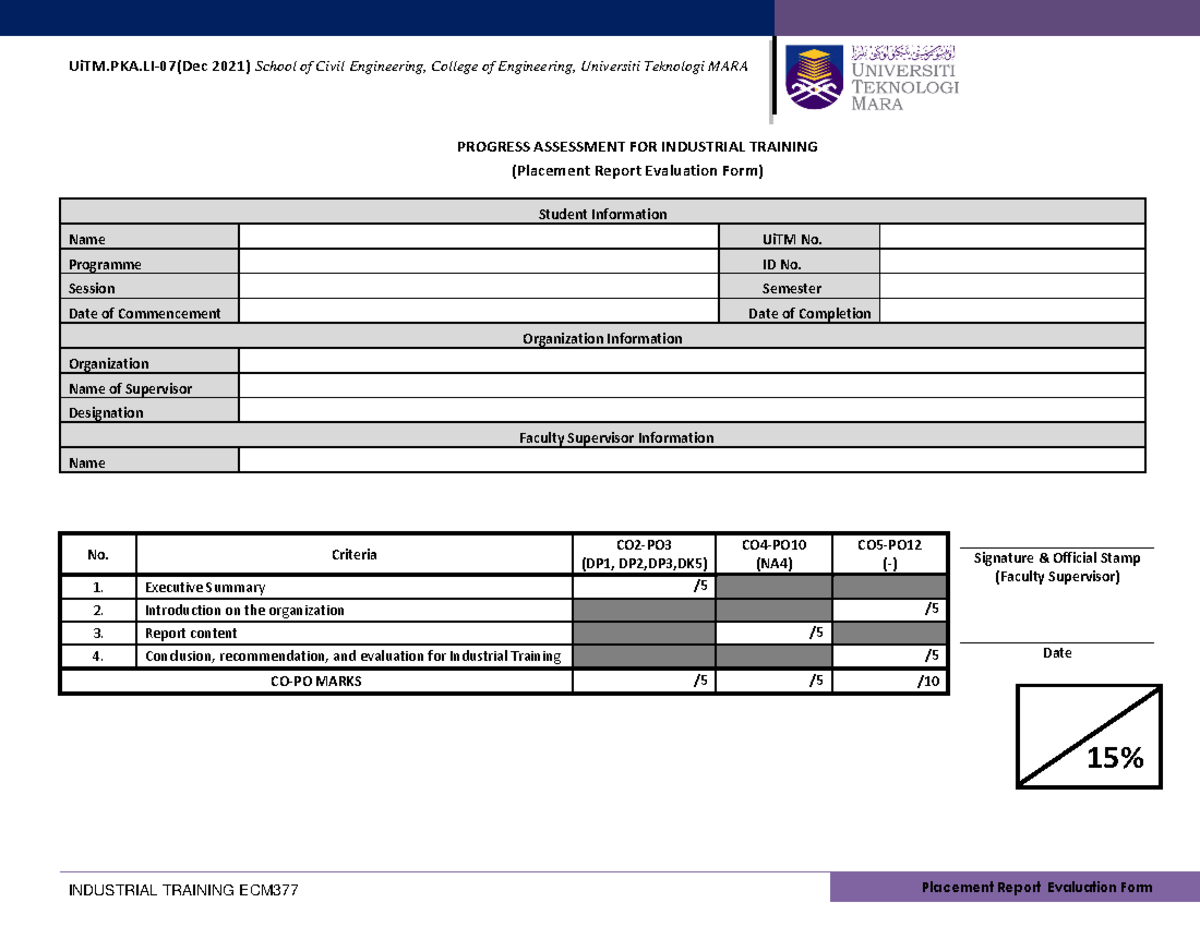The image size is (1200, 927).
Task: Click the 'Executive Summary' criteria row
Action: (353, 587)
